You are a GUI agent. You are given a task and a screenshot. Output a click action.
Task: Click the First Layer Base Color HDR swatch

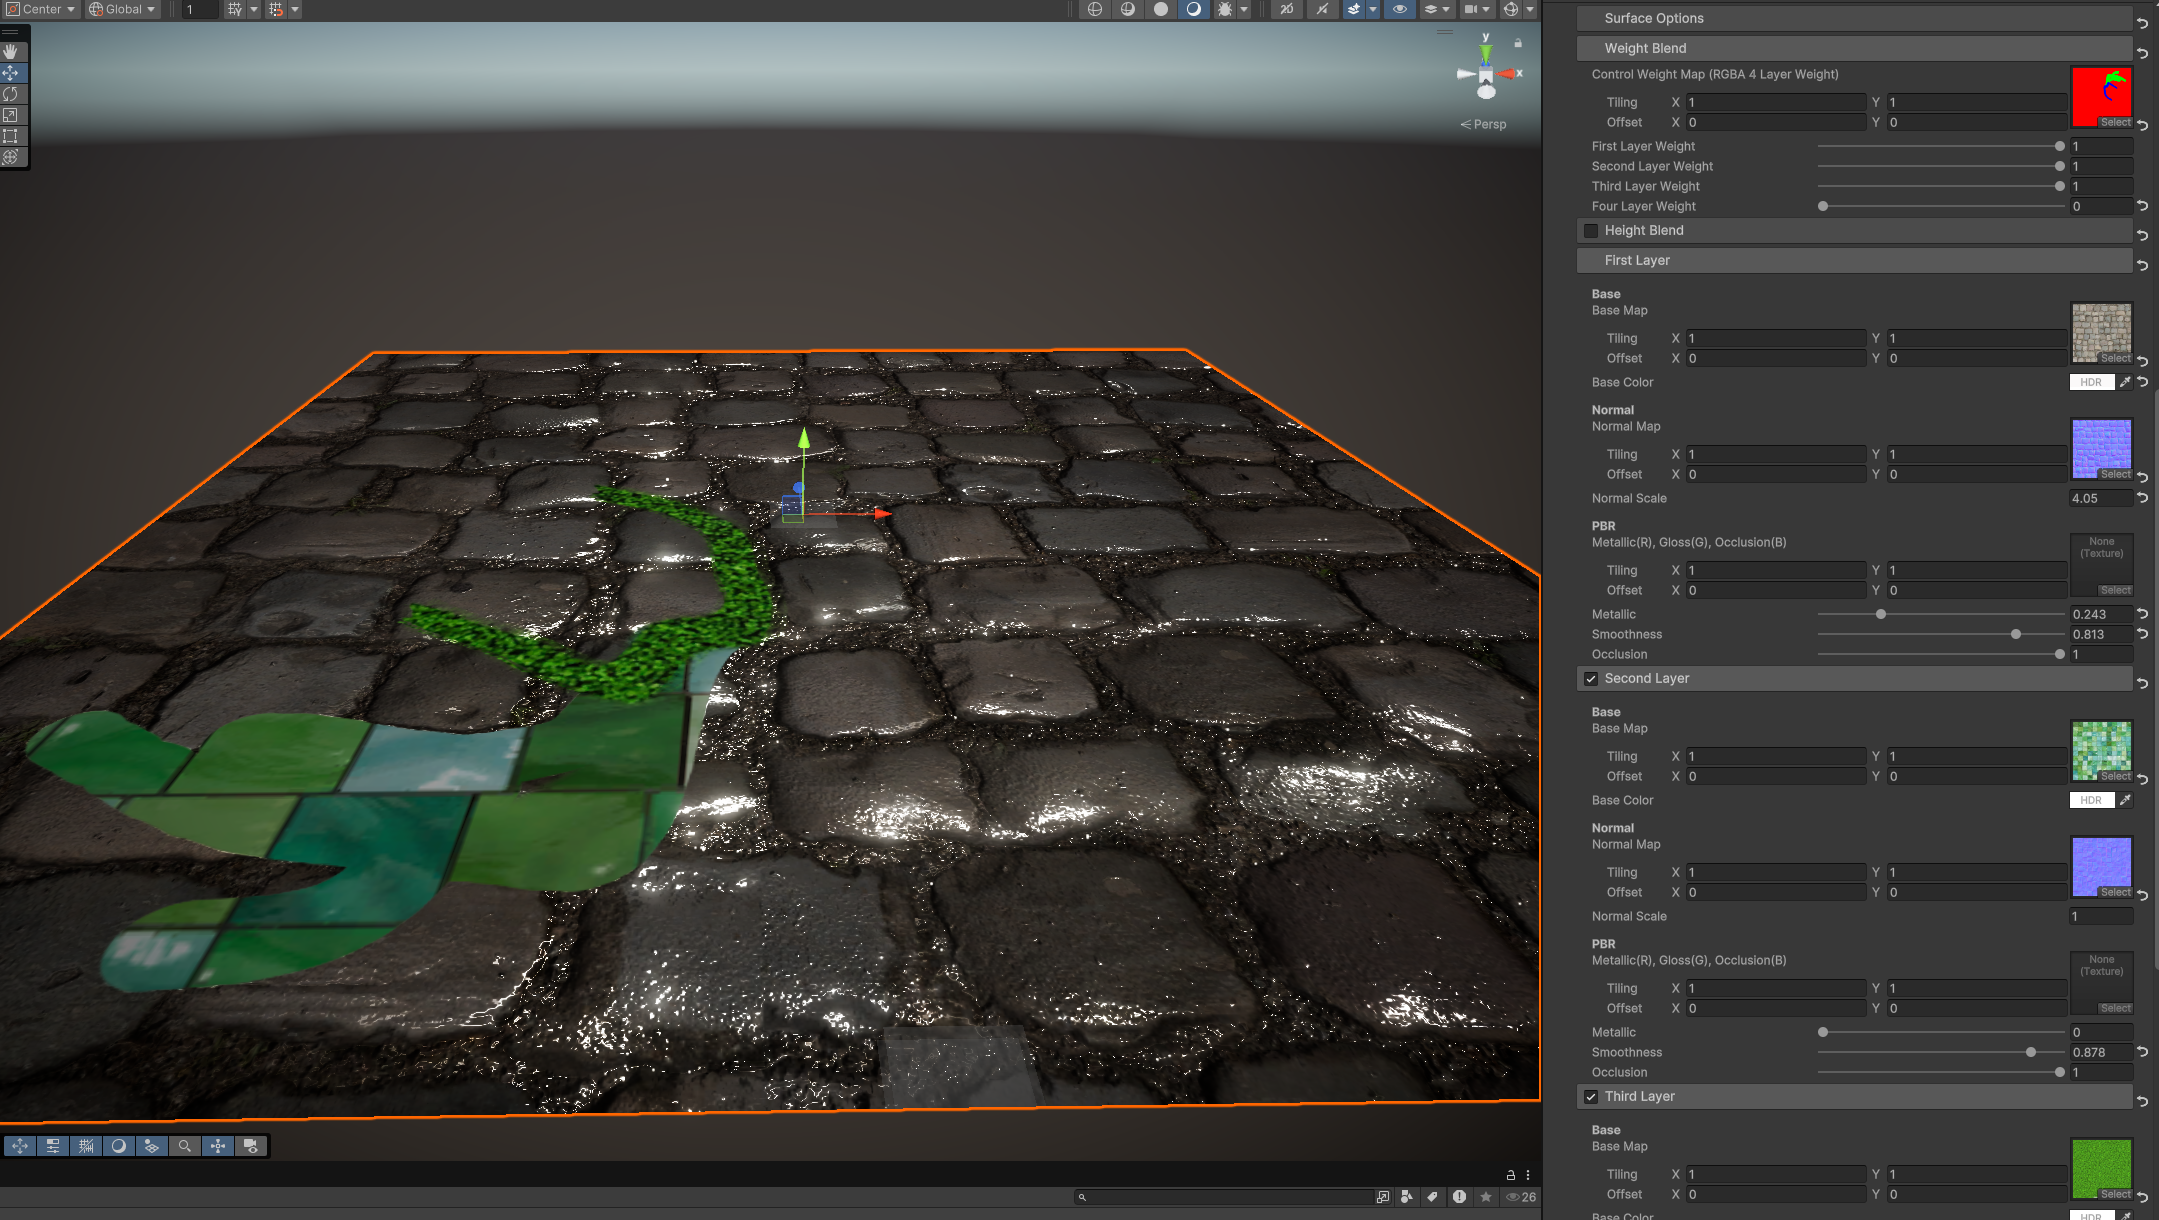pyautogui.click(x=2091, y=382)
